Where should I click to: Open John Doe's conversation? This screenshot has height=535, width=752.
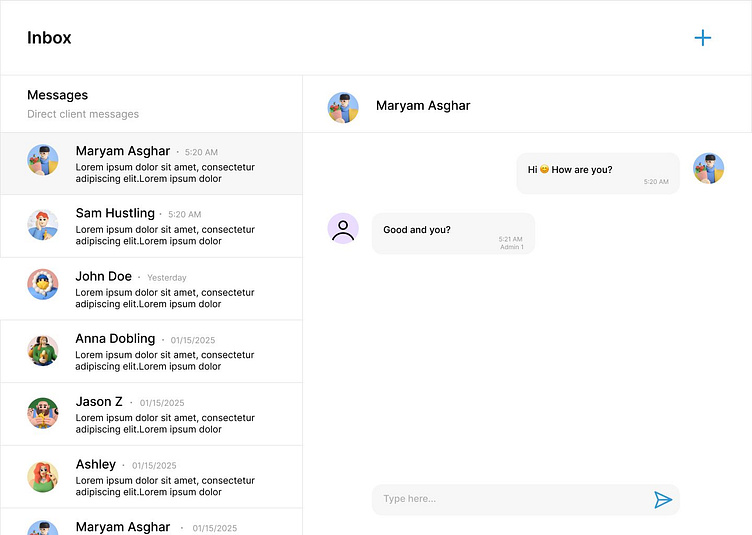(151, 289)
